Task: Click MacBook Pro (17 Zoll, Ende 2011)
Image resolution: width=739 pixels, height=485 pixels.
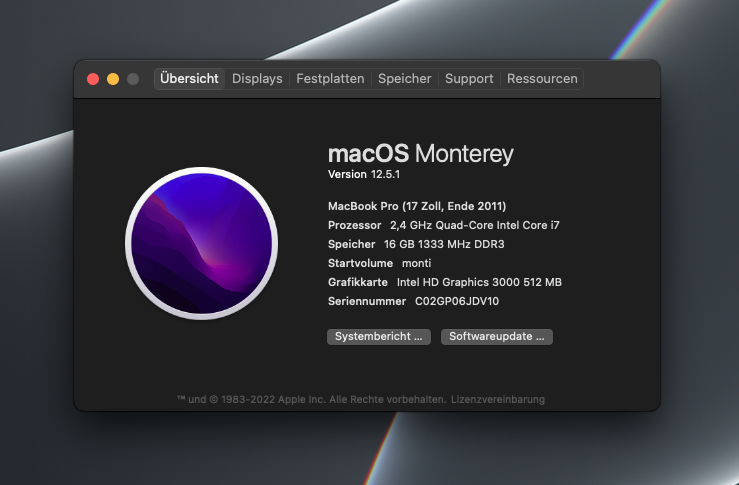Action: (x=417, y=206)
